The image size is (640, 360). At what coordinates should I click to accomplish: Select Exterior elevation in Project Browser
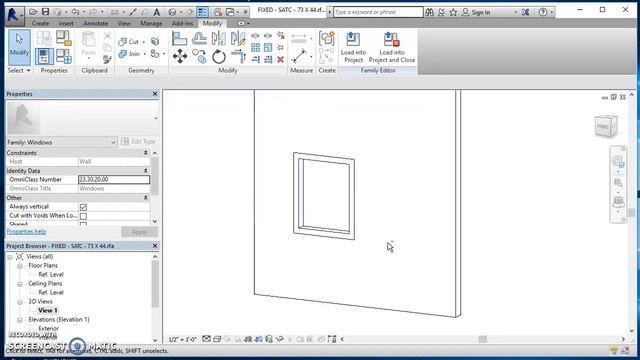click(x=49, y=329)
